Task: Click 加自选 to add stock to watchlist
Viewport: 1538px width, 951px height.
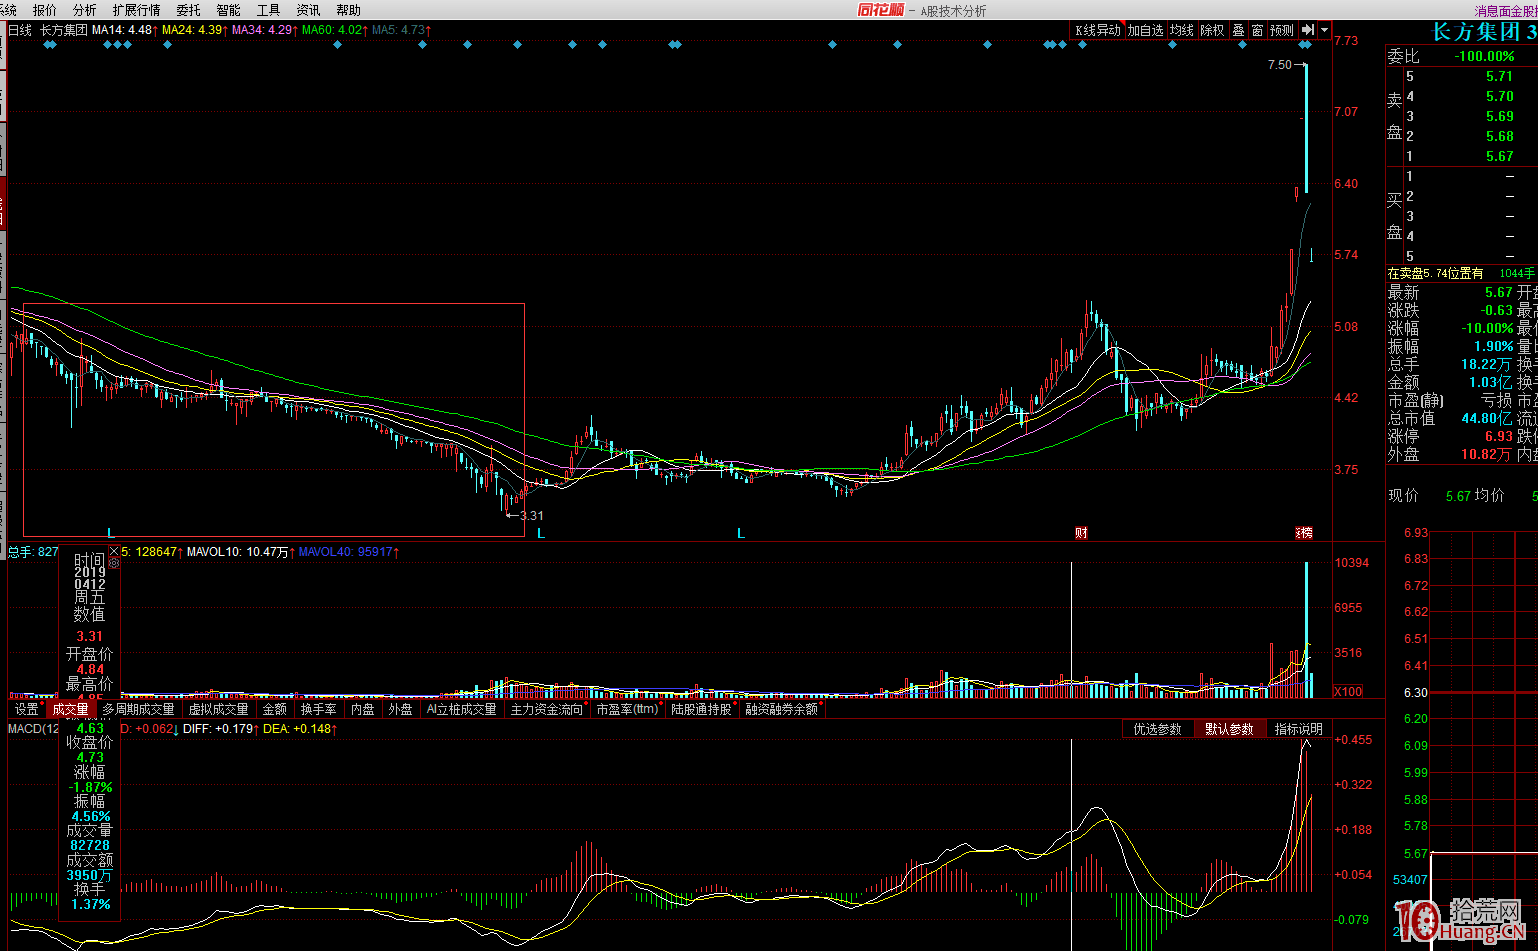Action: click(x=1146, y=30)
